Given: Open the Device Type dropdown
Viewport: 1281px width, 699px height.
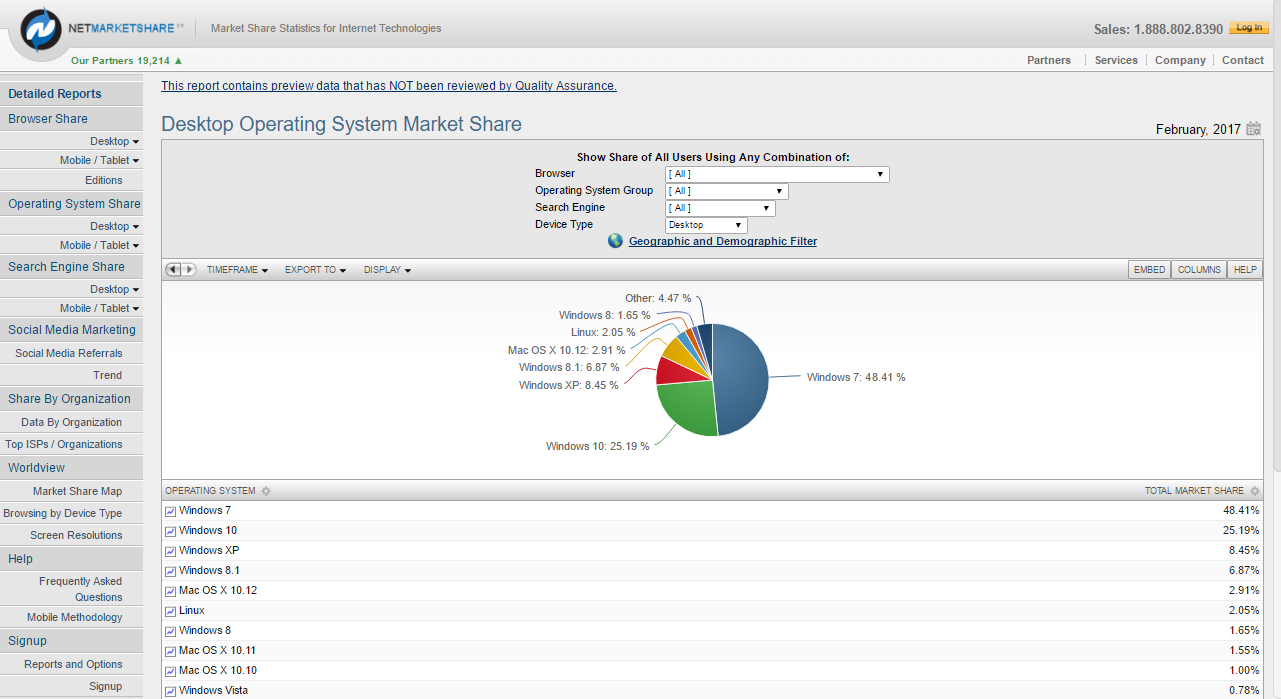Looking at the screenshot, I should (706, 225).
